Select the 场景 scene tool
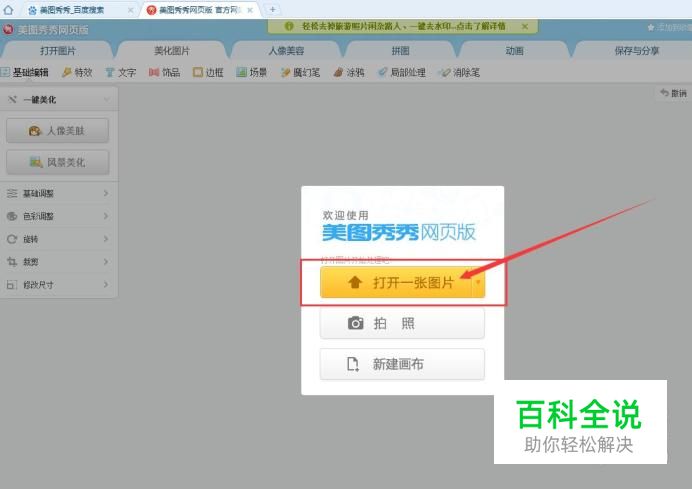Image resolution: width=692 pixels, height=489 pixels. 252,72
